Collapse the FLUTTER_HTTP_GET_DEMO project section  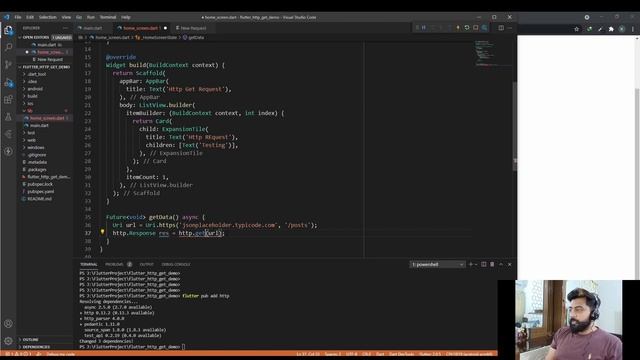[x=45, y=67]
